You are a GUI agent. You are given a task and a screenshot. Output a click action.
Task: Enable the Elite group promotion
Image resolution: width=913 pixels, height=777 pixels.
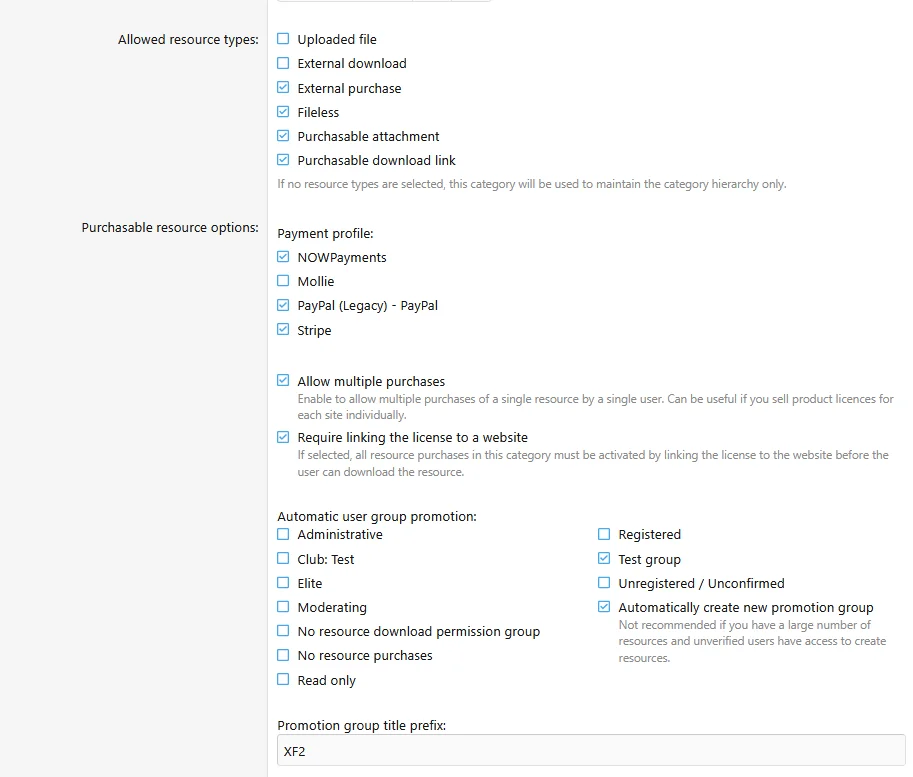(283, 582)
